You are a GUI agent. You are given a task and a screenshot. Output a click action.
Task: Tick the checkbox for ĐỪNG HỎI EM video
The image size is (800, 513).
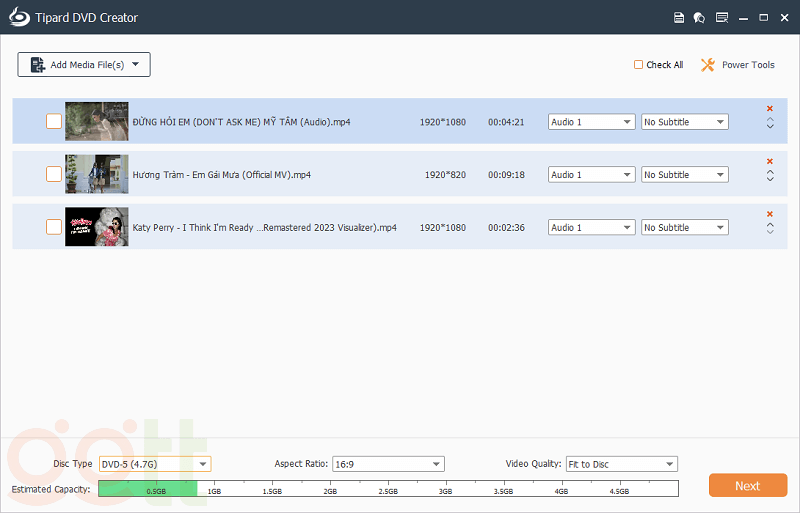click(53, 121)
